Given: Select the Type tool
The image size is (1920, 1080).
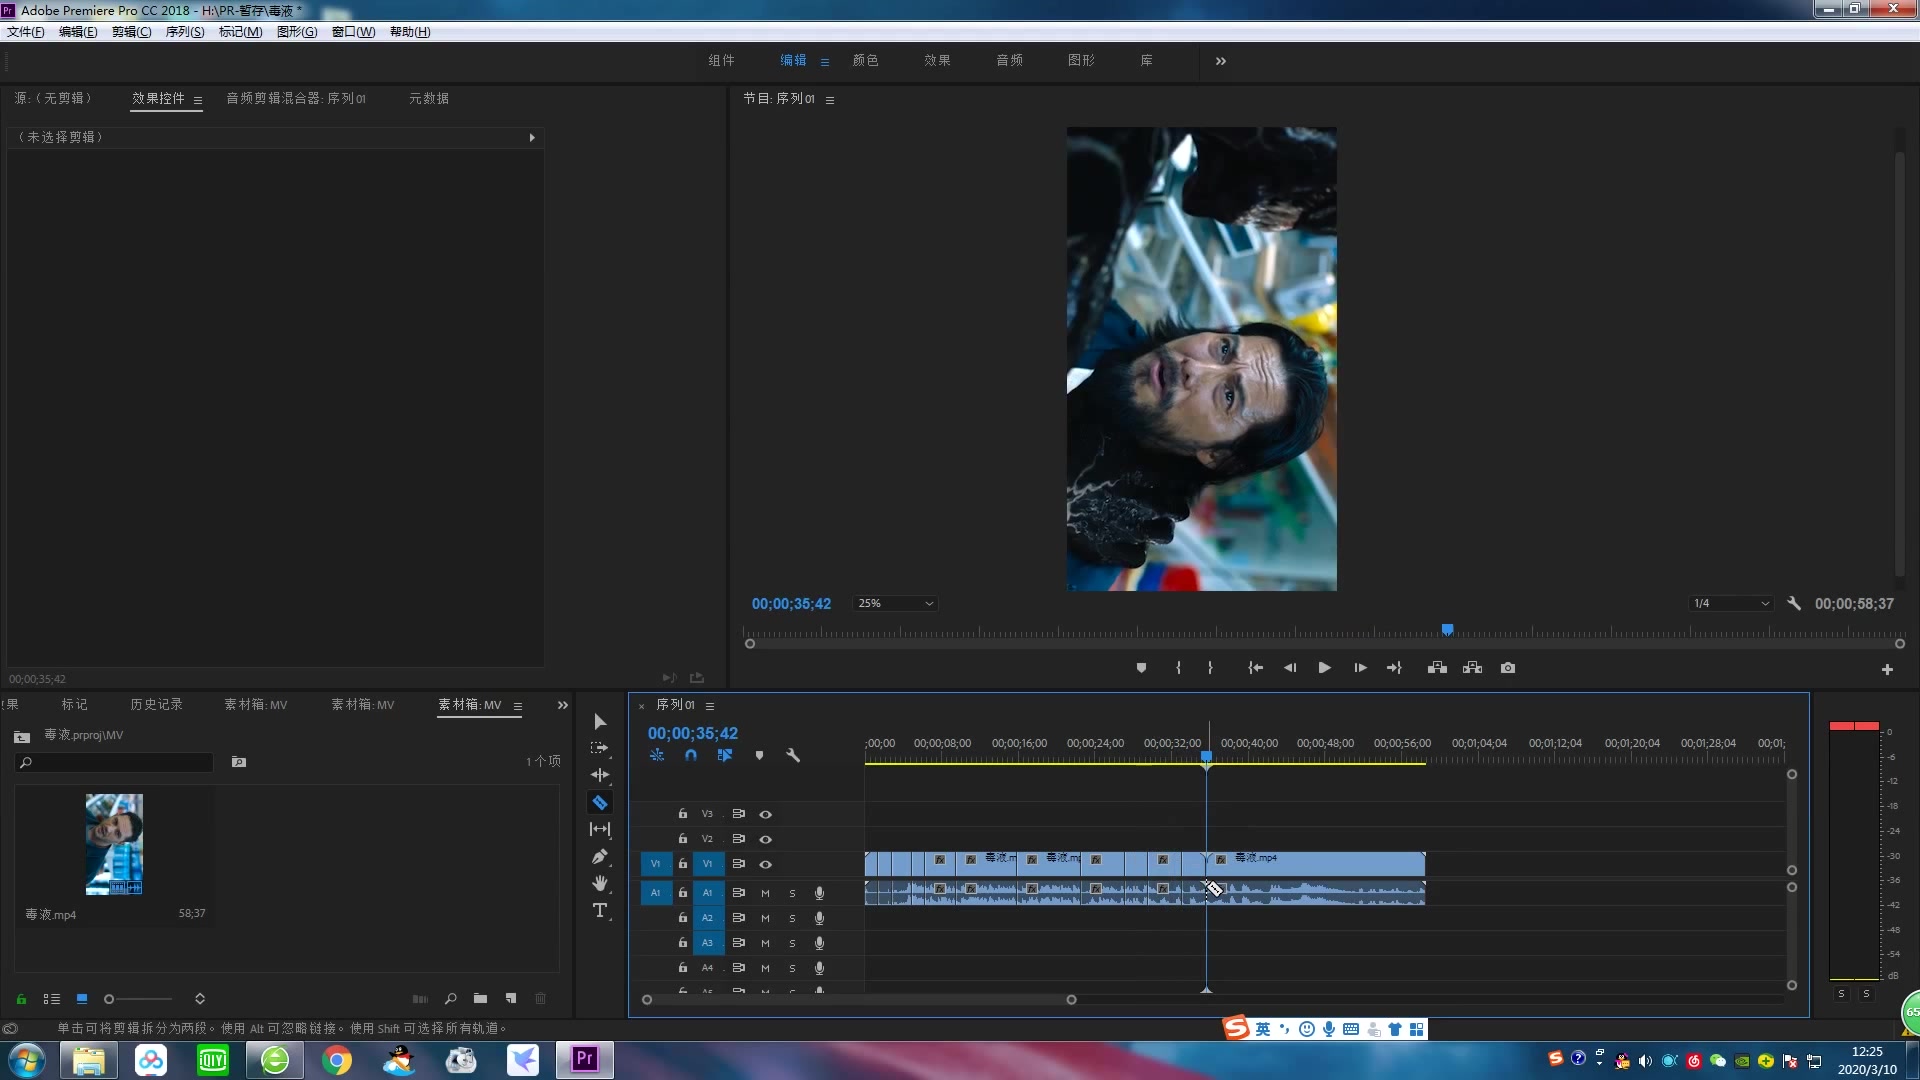Looking at the screenshot, I should click(x=600, y=910).
